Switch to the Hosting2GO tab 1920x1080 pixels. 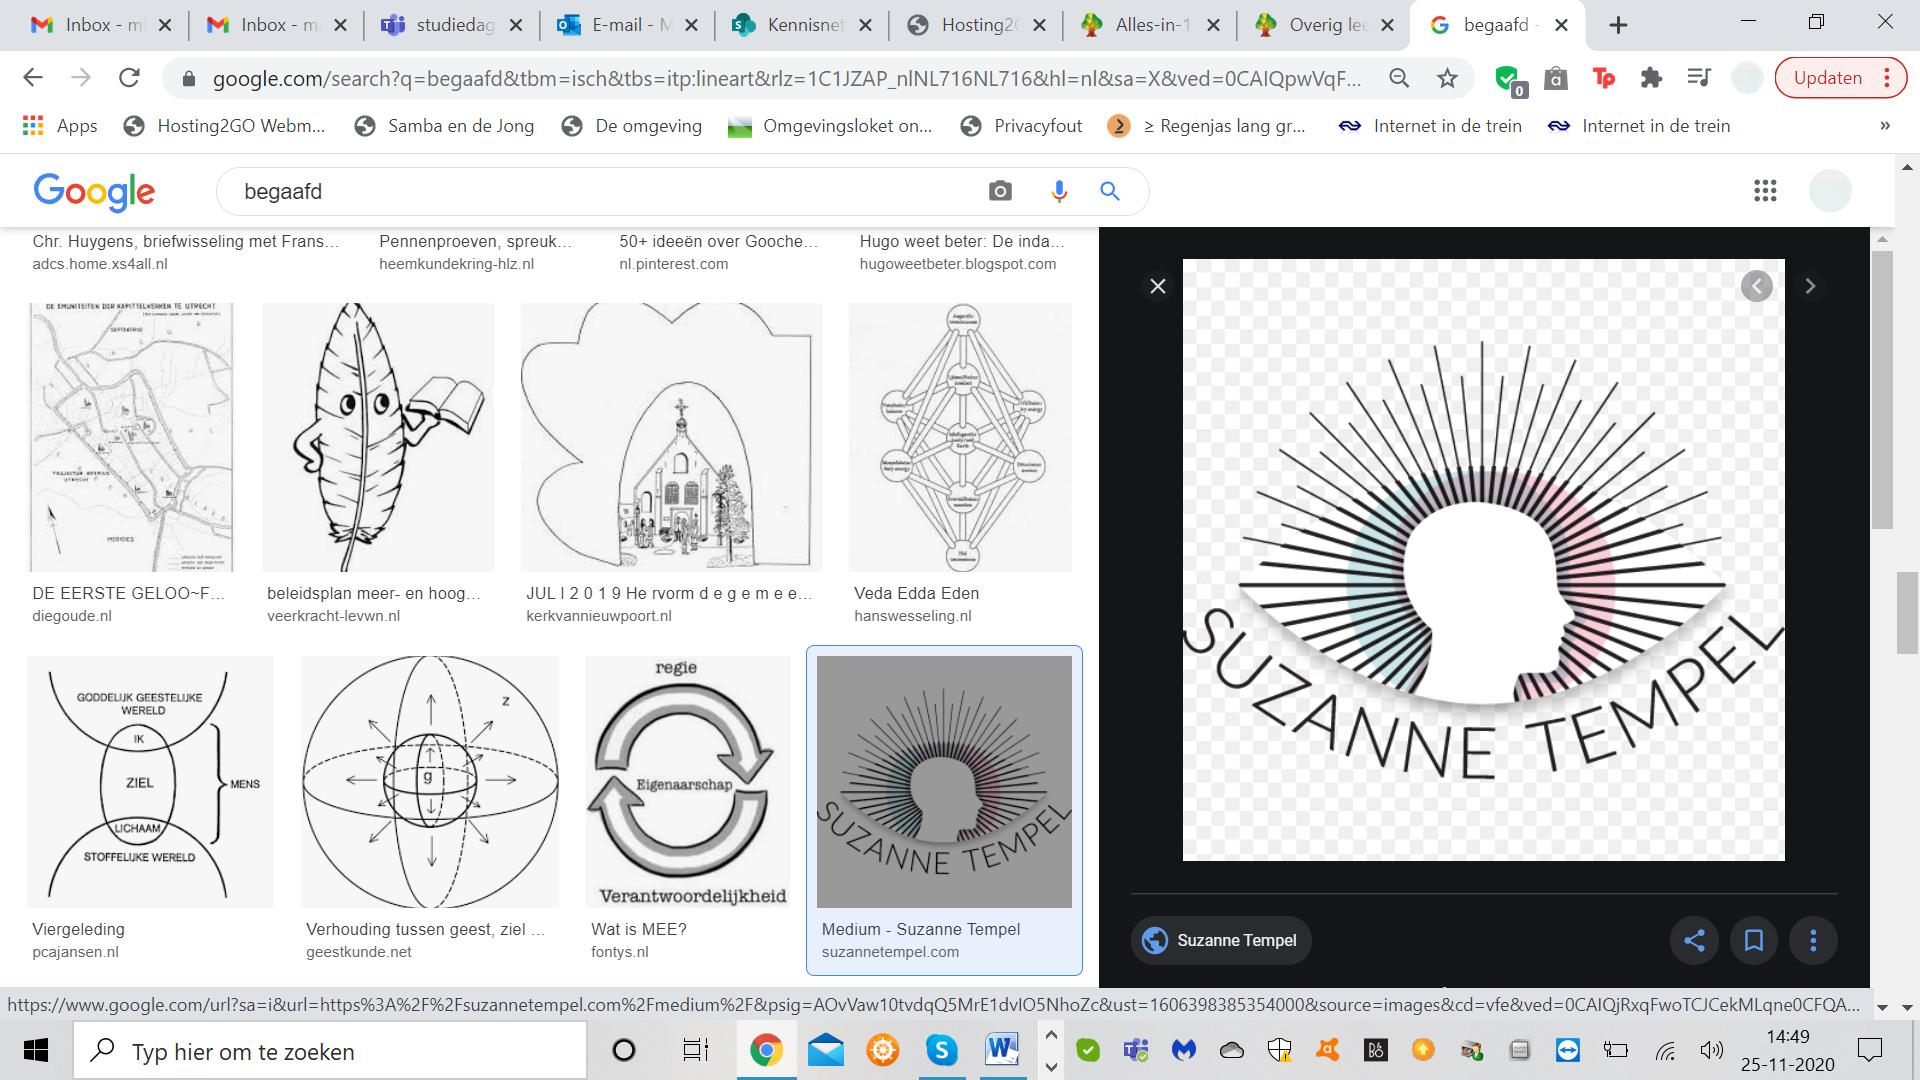point(977,25)
